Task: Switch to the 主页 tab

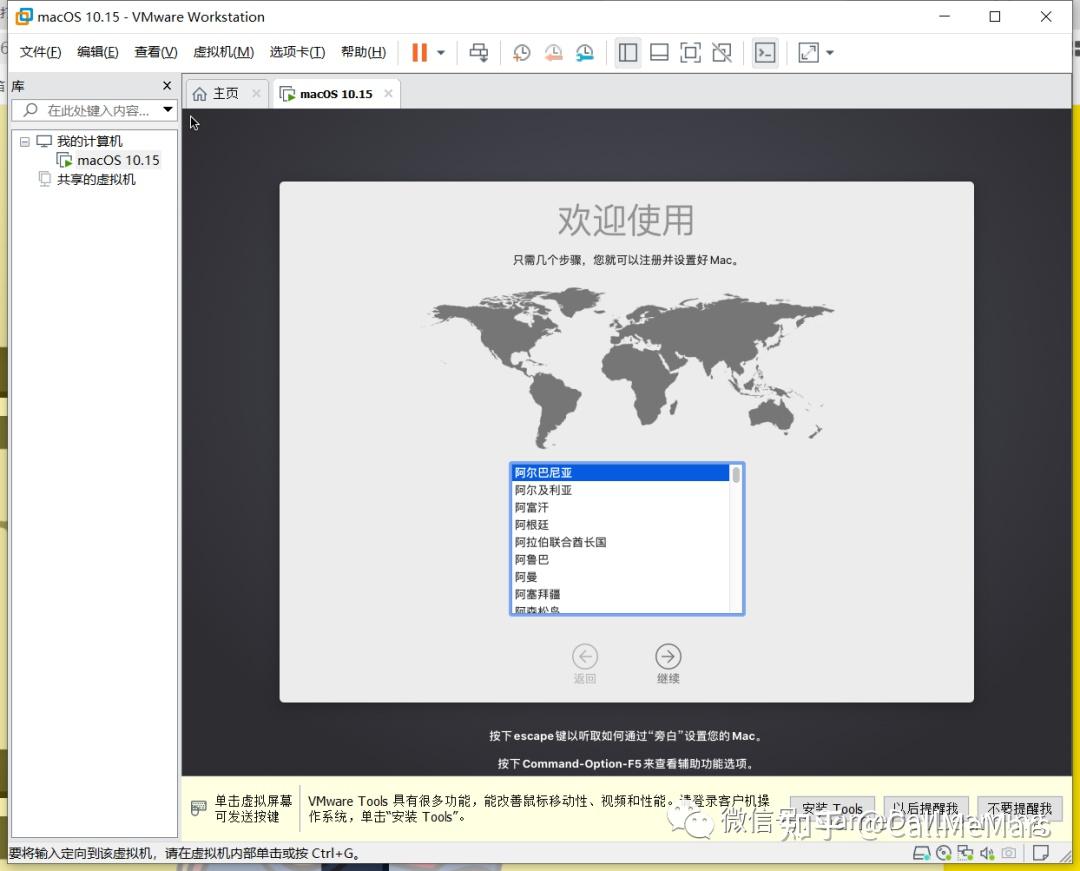Action: tap(225, 94)
